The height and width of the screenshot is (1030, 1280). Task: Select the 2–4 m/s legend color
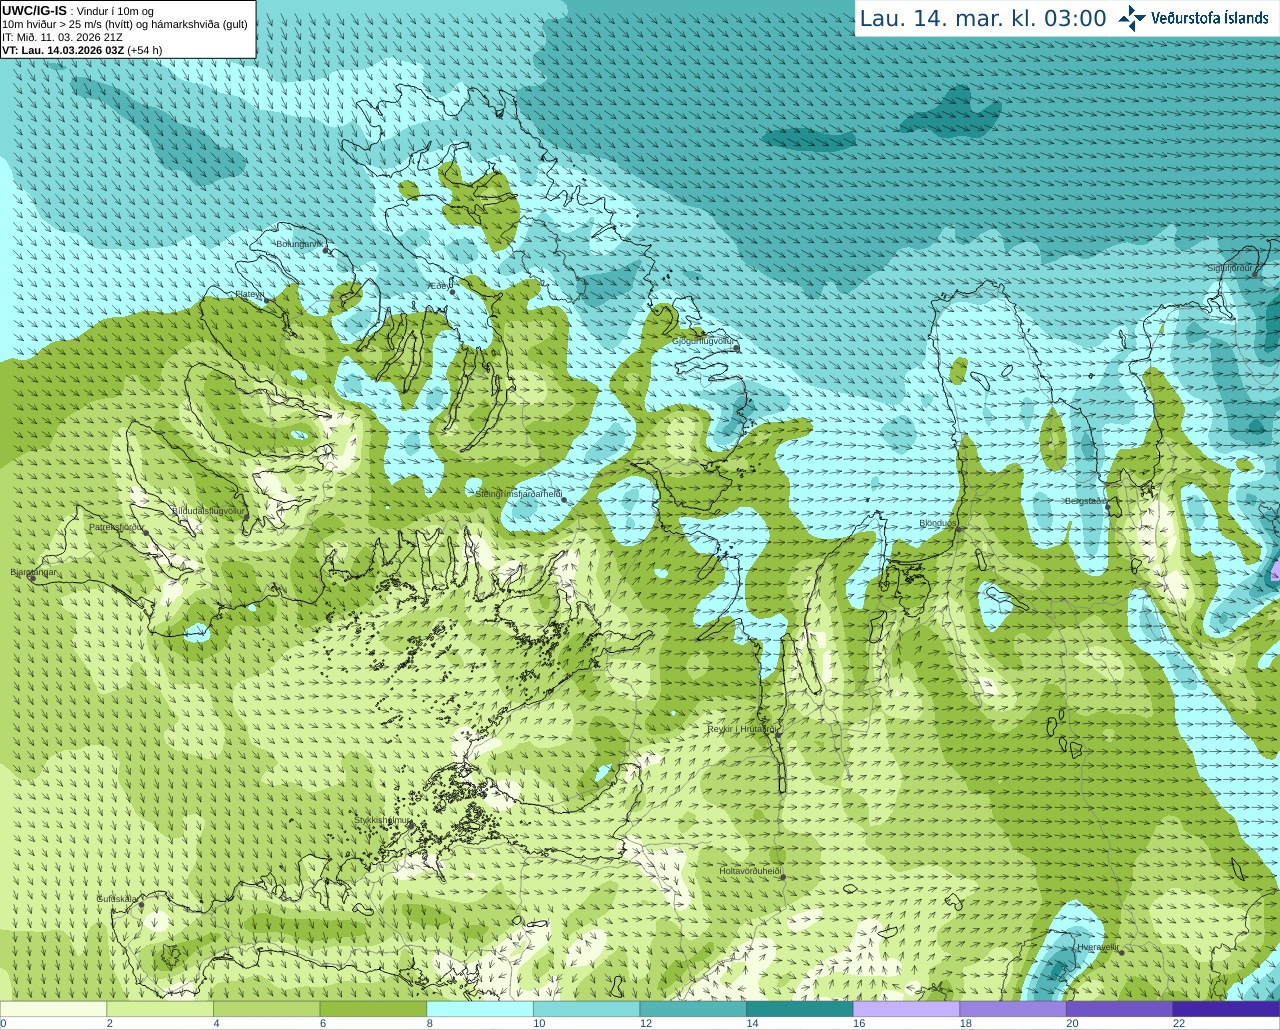(160, 1009)
